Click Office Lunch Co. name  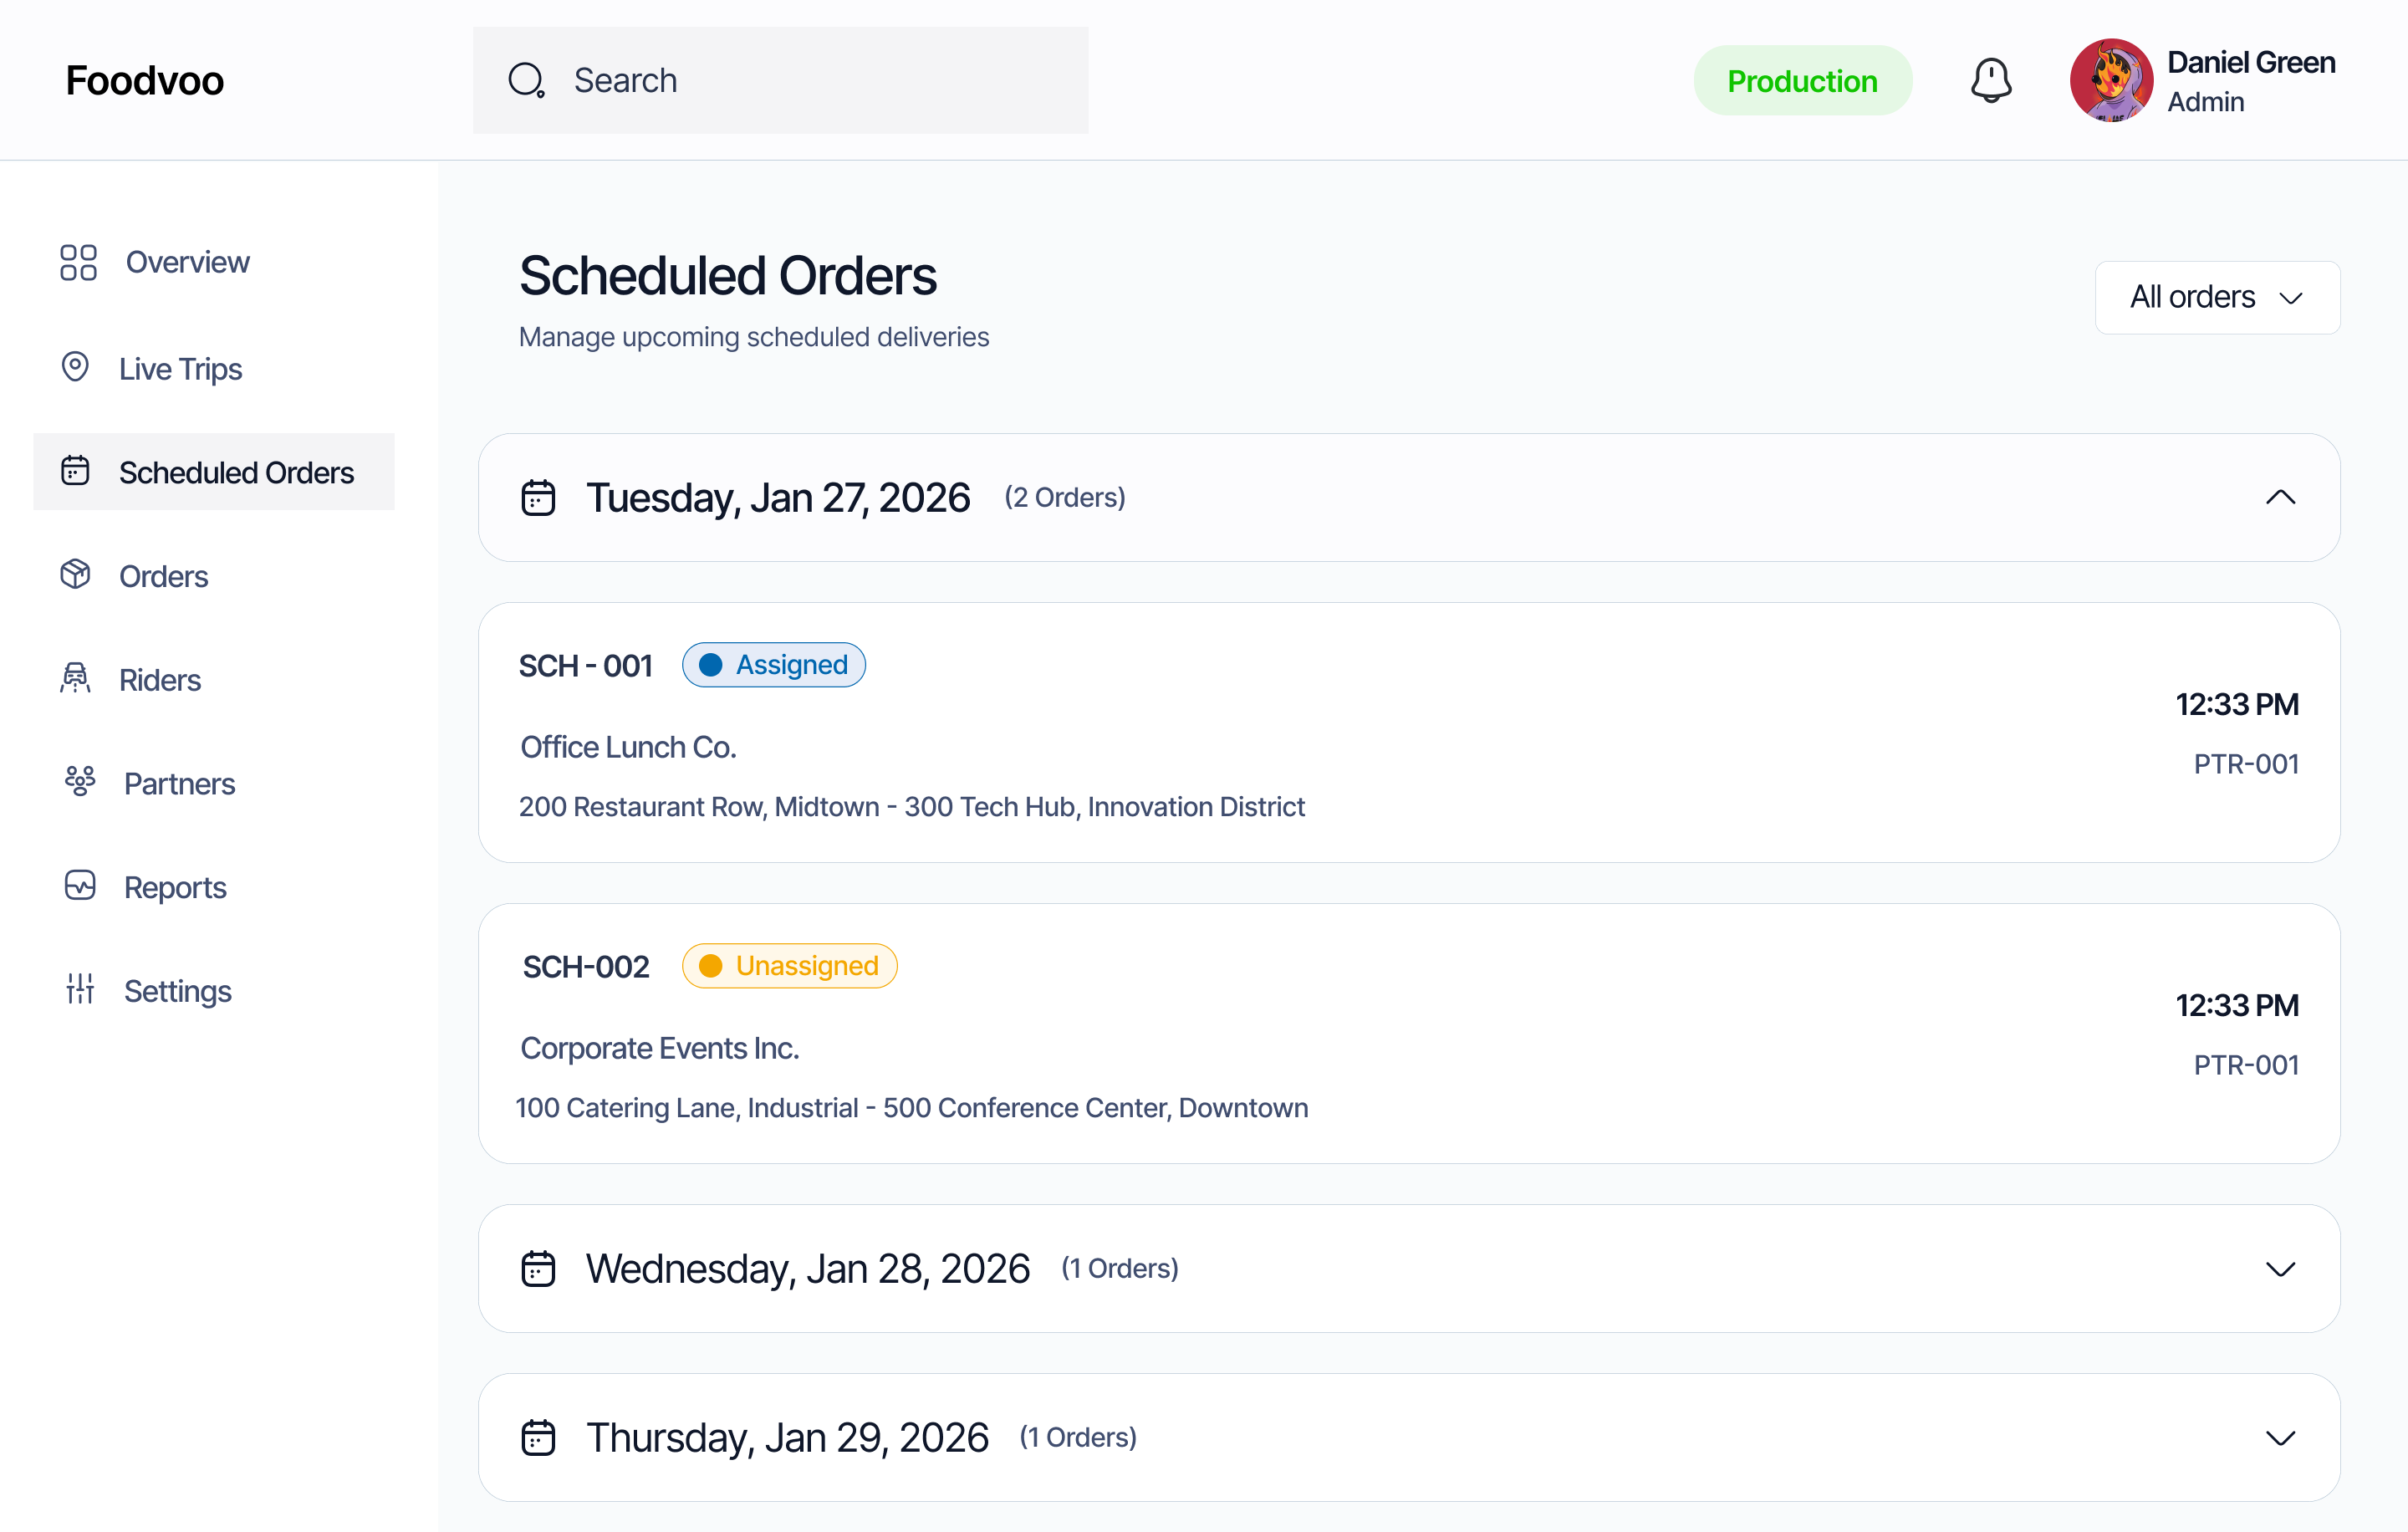628,746
